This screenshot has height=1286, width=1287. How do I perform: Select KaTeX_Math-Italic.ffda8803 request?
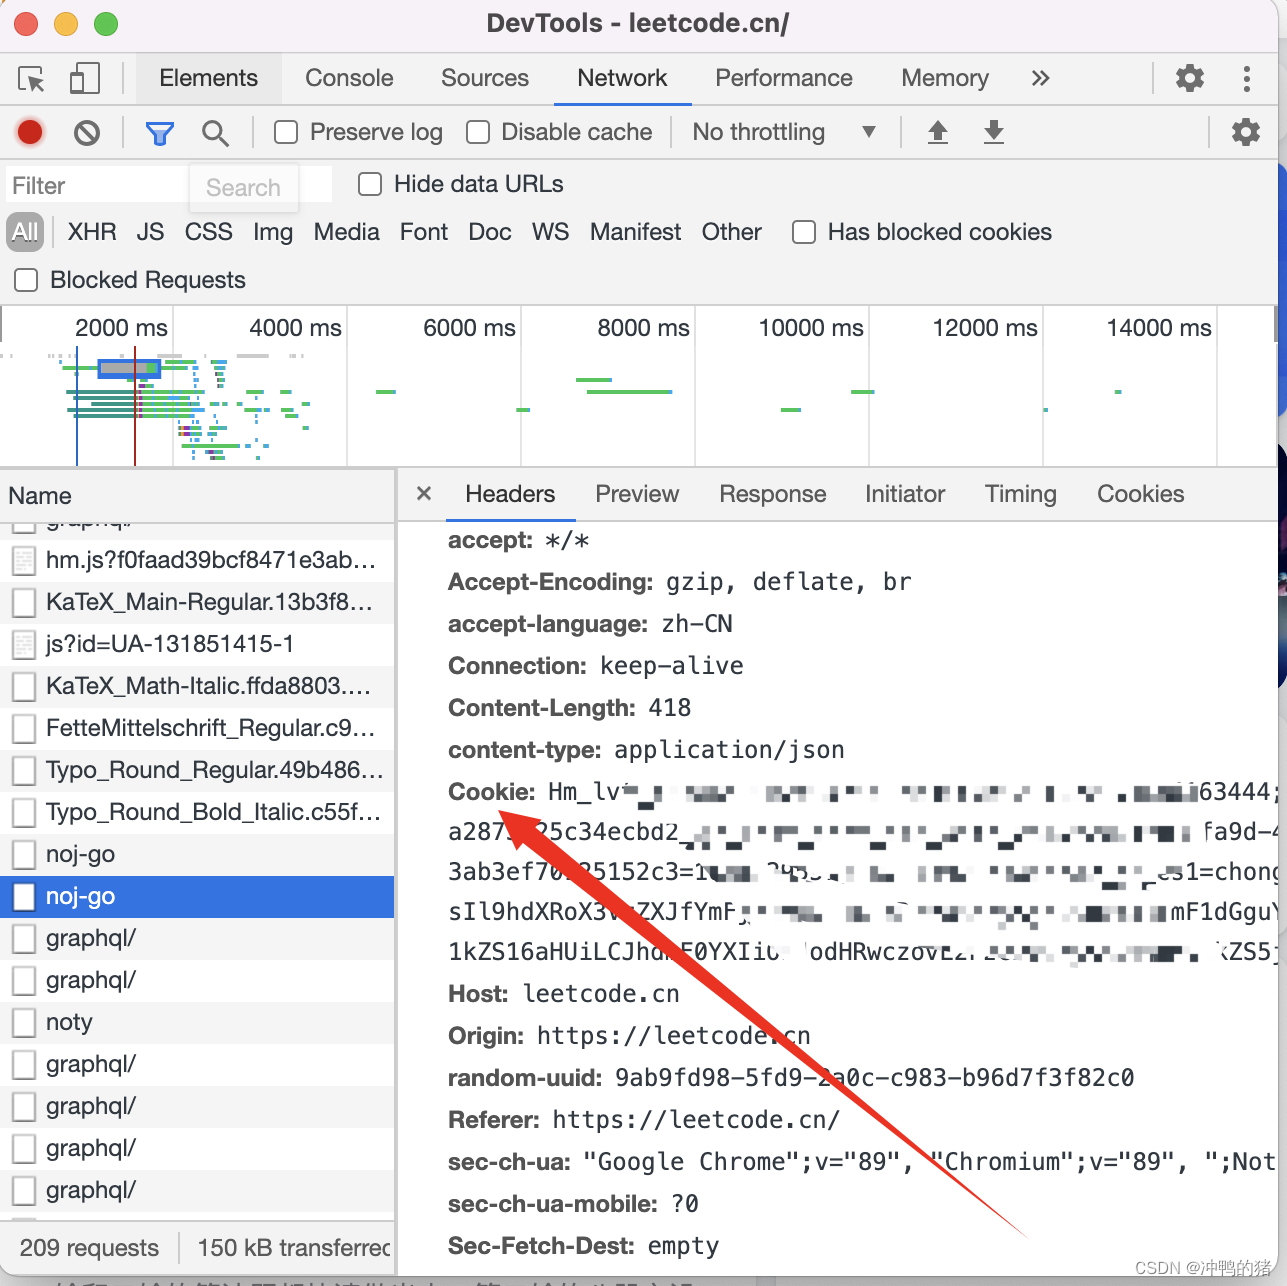click(197, 686)
